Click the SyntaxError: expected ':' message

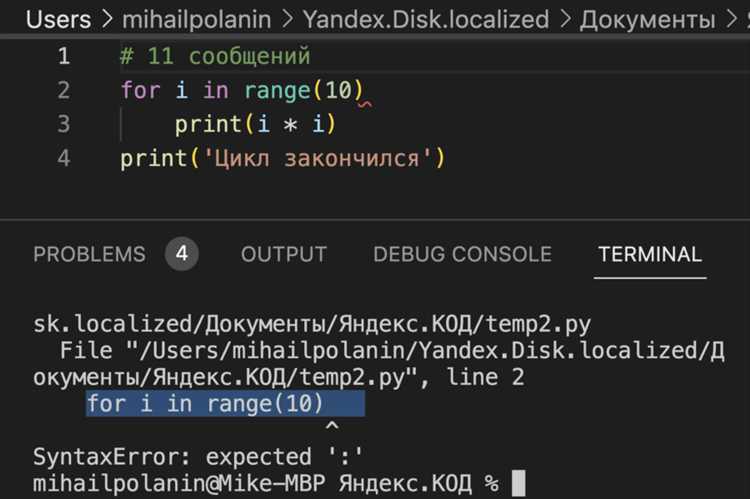click(198, 456)
